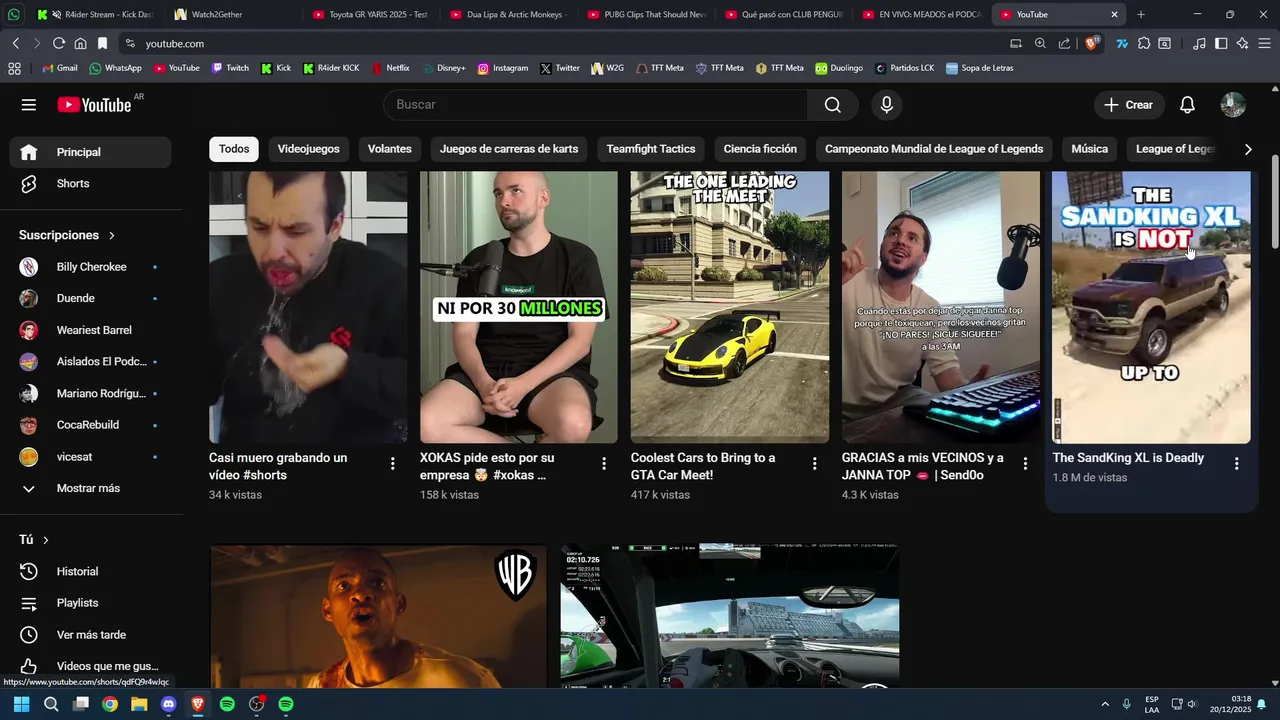Open the notifications bell

[x=1187, y=105]
